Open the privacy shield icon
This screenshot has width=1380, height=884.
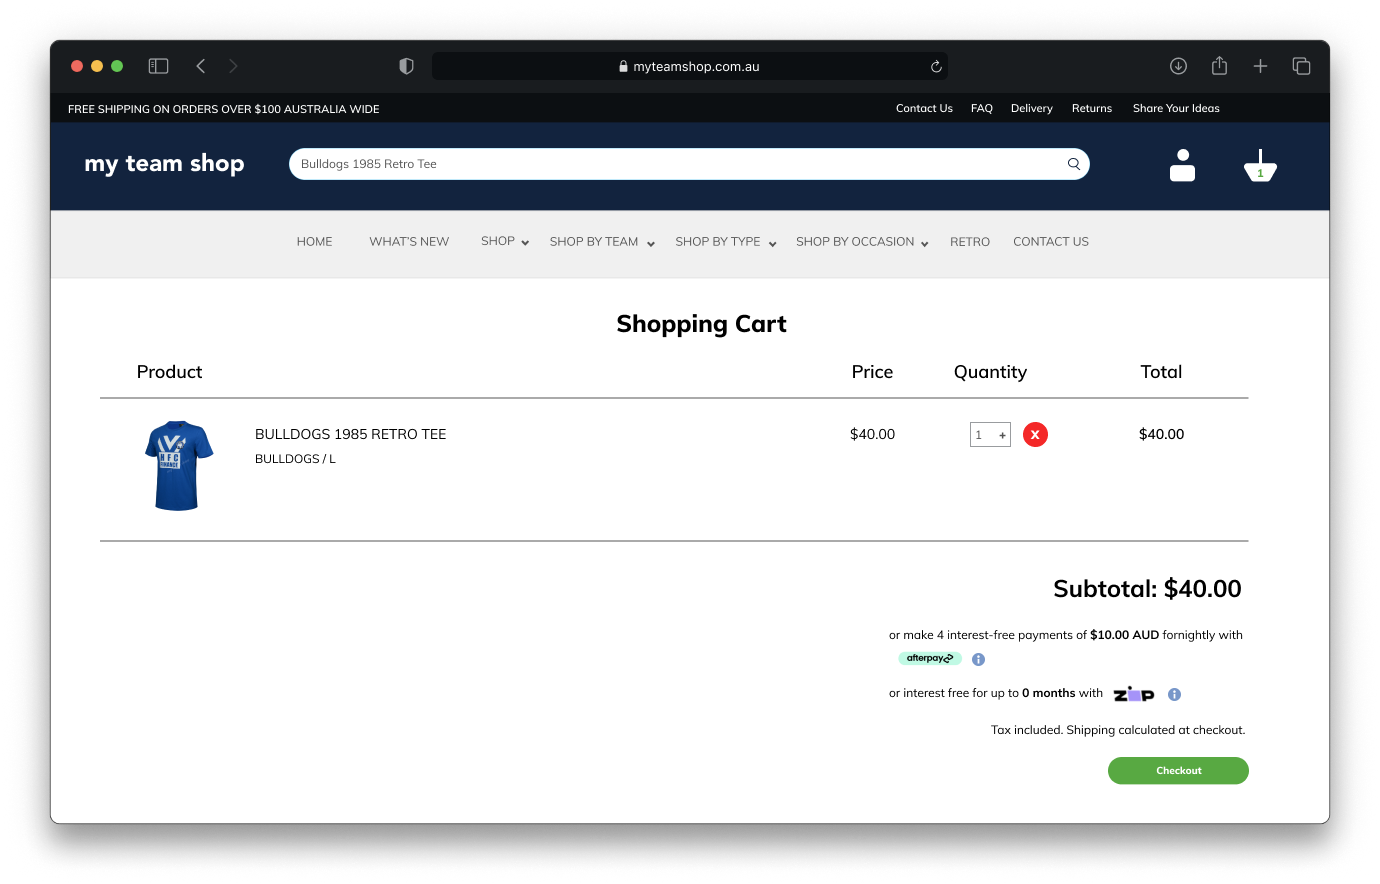click(406, 66)
